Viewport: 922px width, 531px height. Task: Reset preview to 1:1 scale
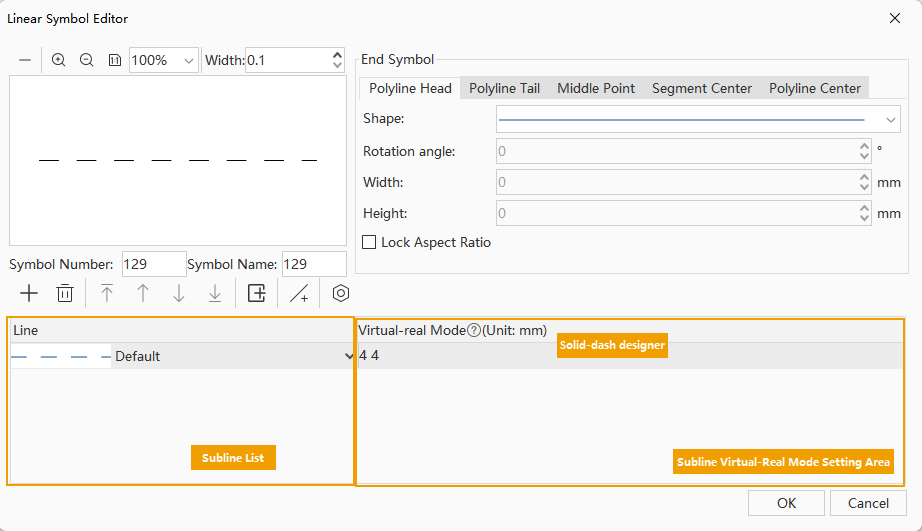click(114, 60)
